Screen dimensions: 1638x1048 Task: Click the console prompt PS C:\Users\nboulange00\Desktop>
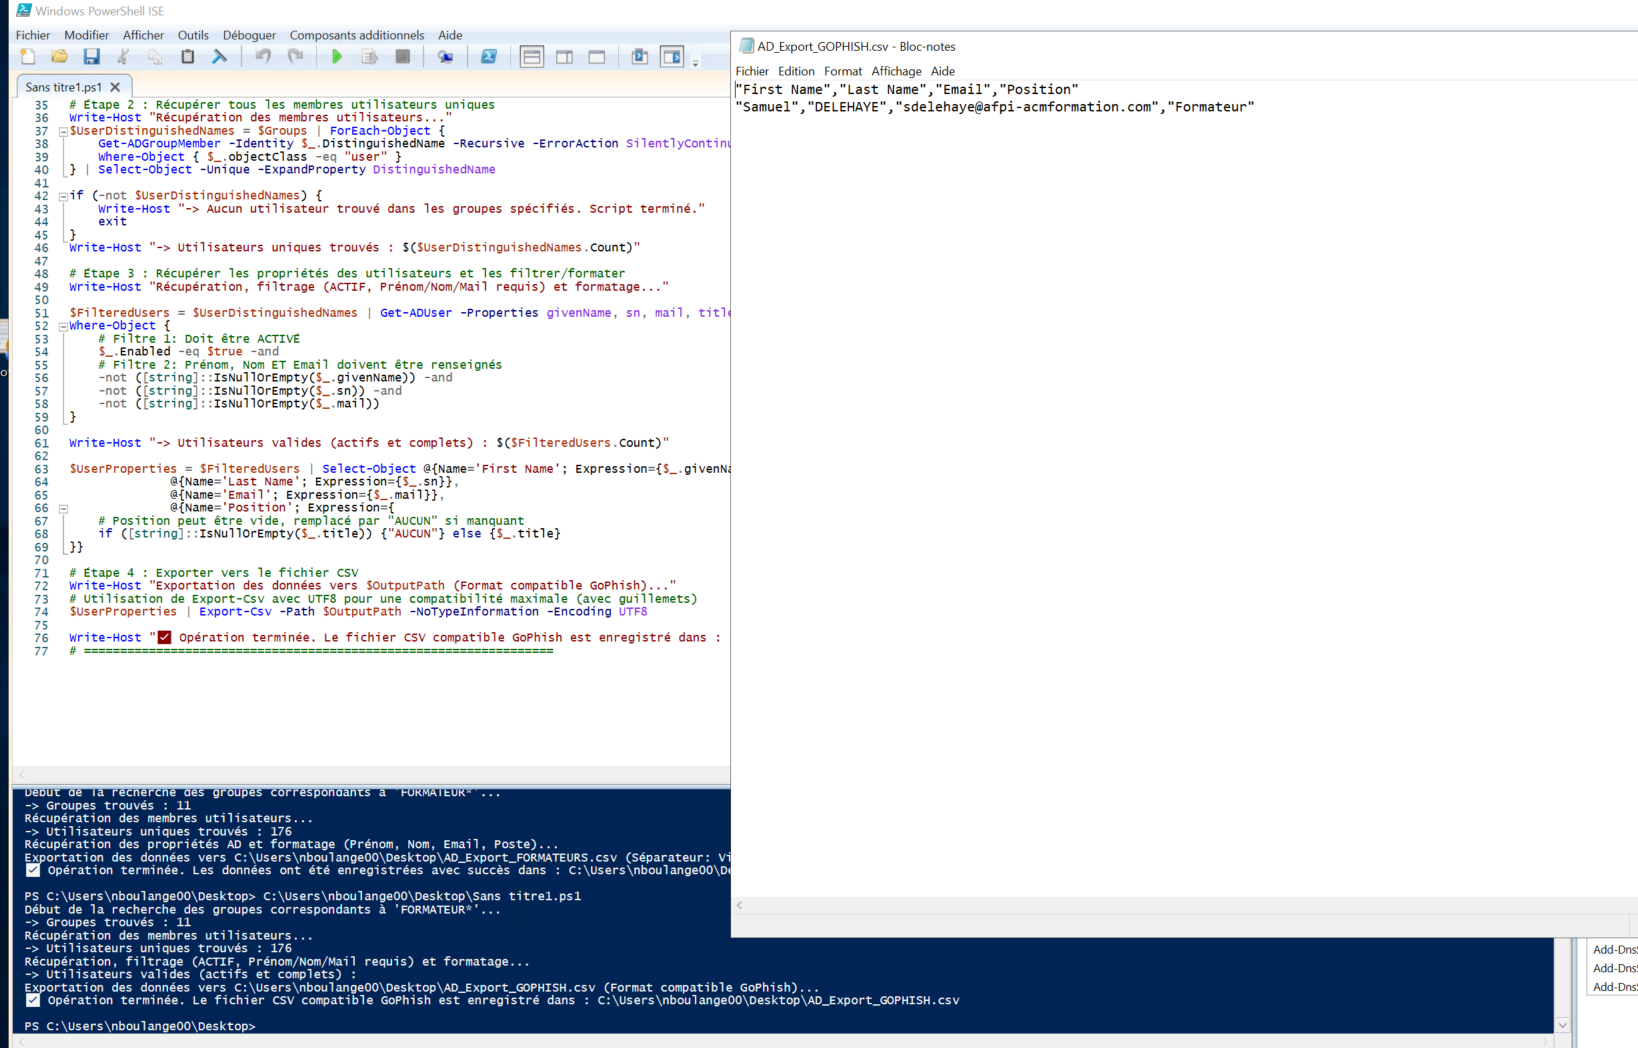pyautogui.click(x=140, y=1026)
